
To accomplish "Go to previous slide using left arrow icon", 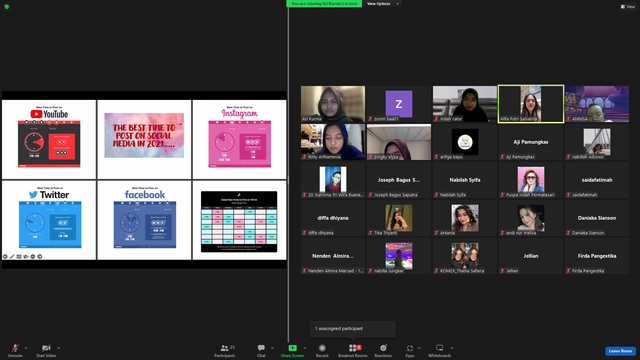I will [x=5, y=256].
